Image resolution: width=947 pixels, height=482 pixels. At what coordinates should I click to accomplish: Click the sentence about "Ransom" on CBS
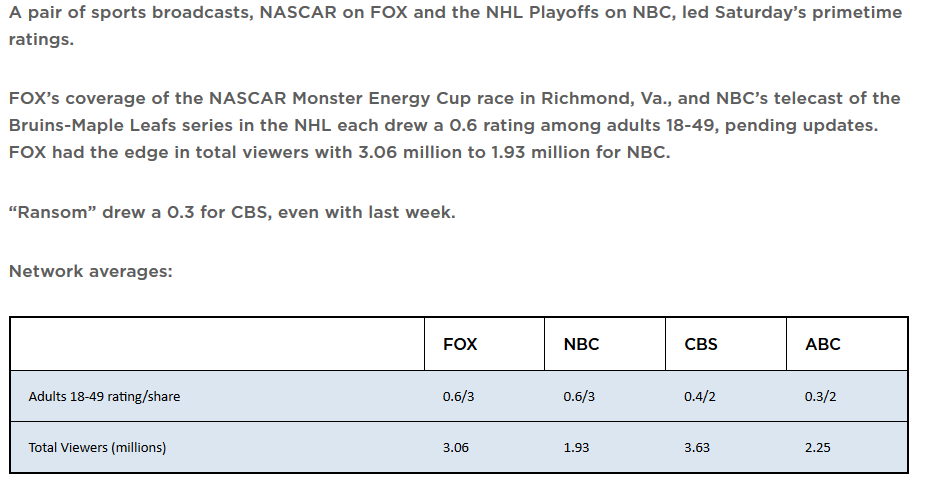tap(231, 213)
